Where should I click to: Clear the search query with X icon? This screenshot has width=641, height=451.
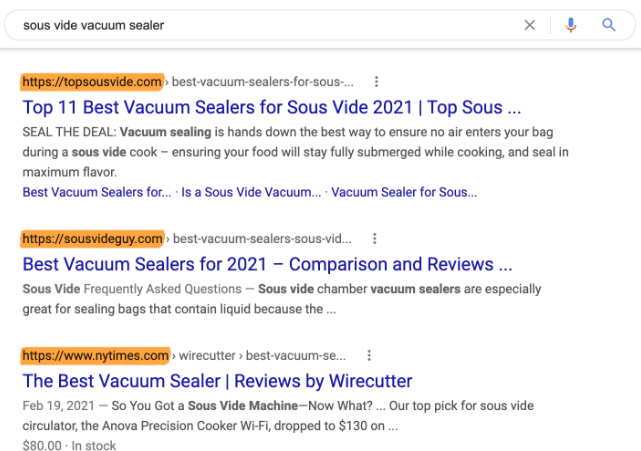529,25
